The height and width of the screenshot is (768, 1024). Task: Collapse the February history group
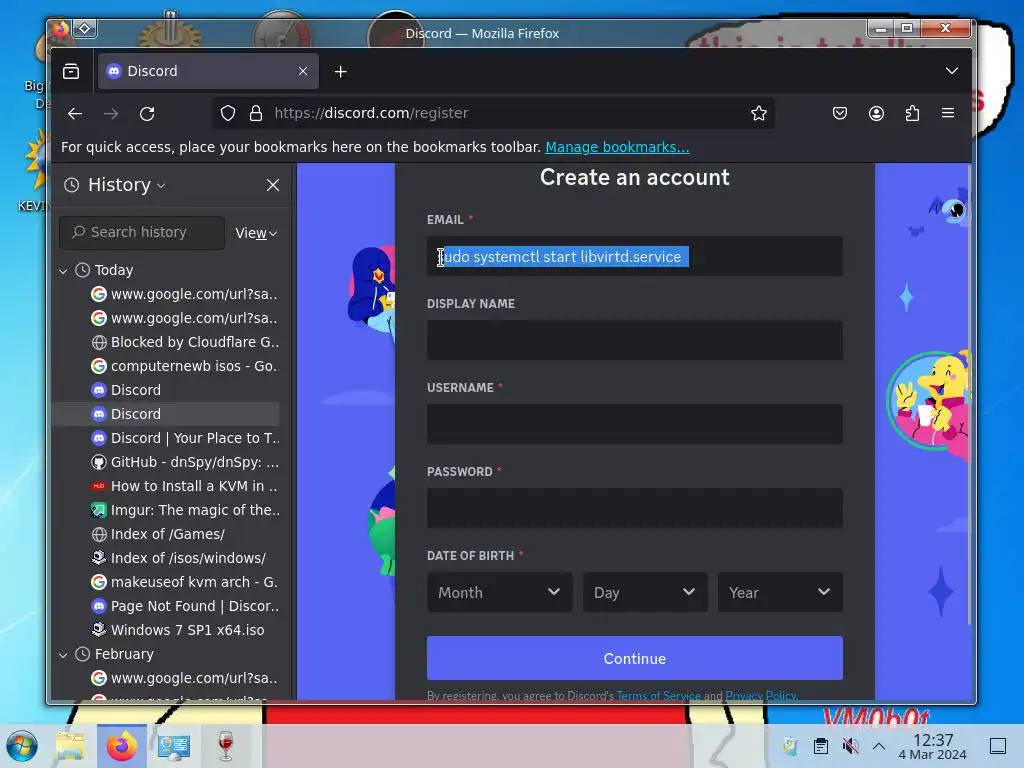point(63,654)
